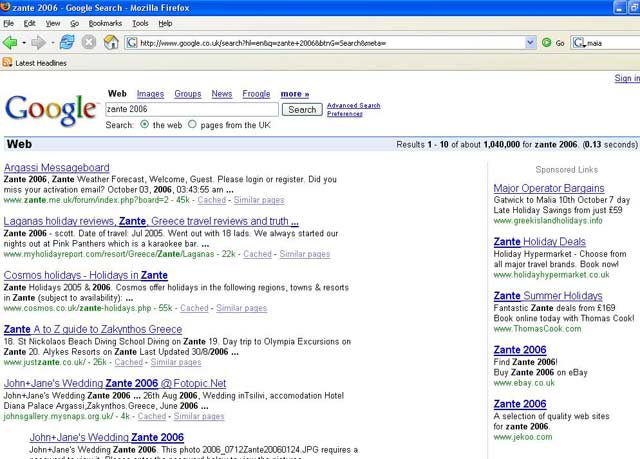Open Zante Summer Holidays sponsored link
640x459 pixels.
click(548, 296)
